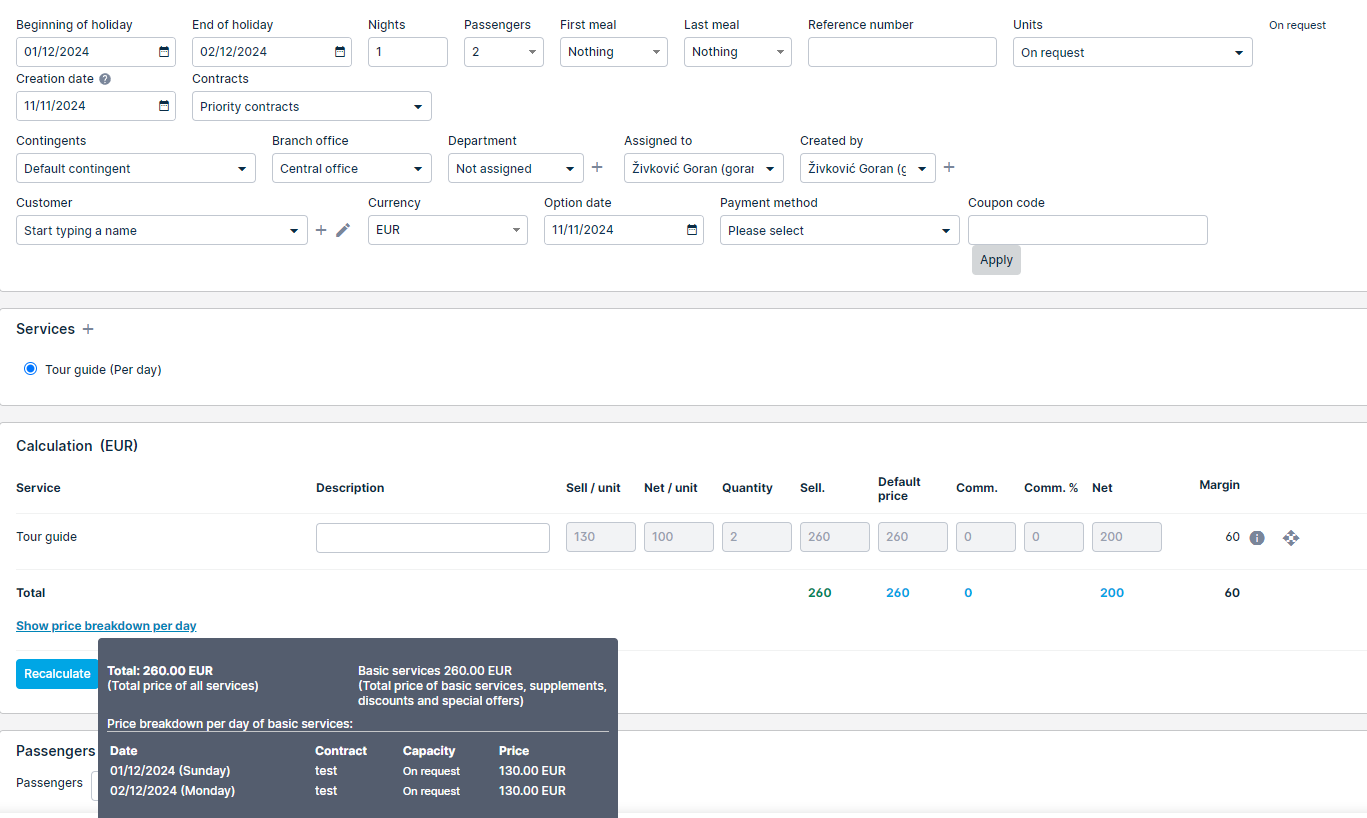This screenshot has width=1367, height=818.
Task: Open the Currency EUR dropdown
Action: click(448, 230)
